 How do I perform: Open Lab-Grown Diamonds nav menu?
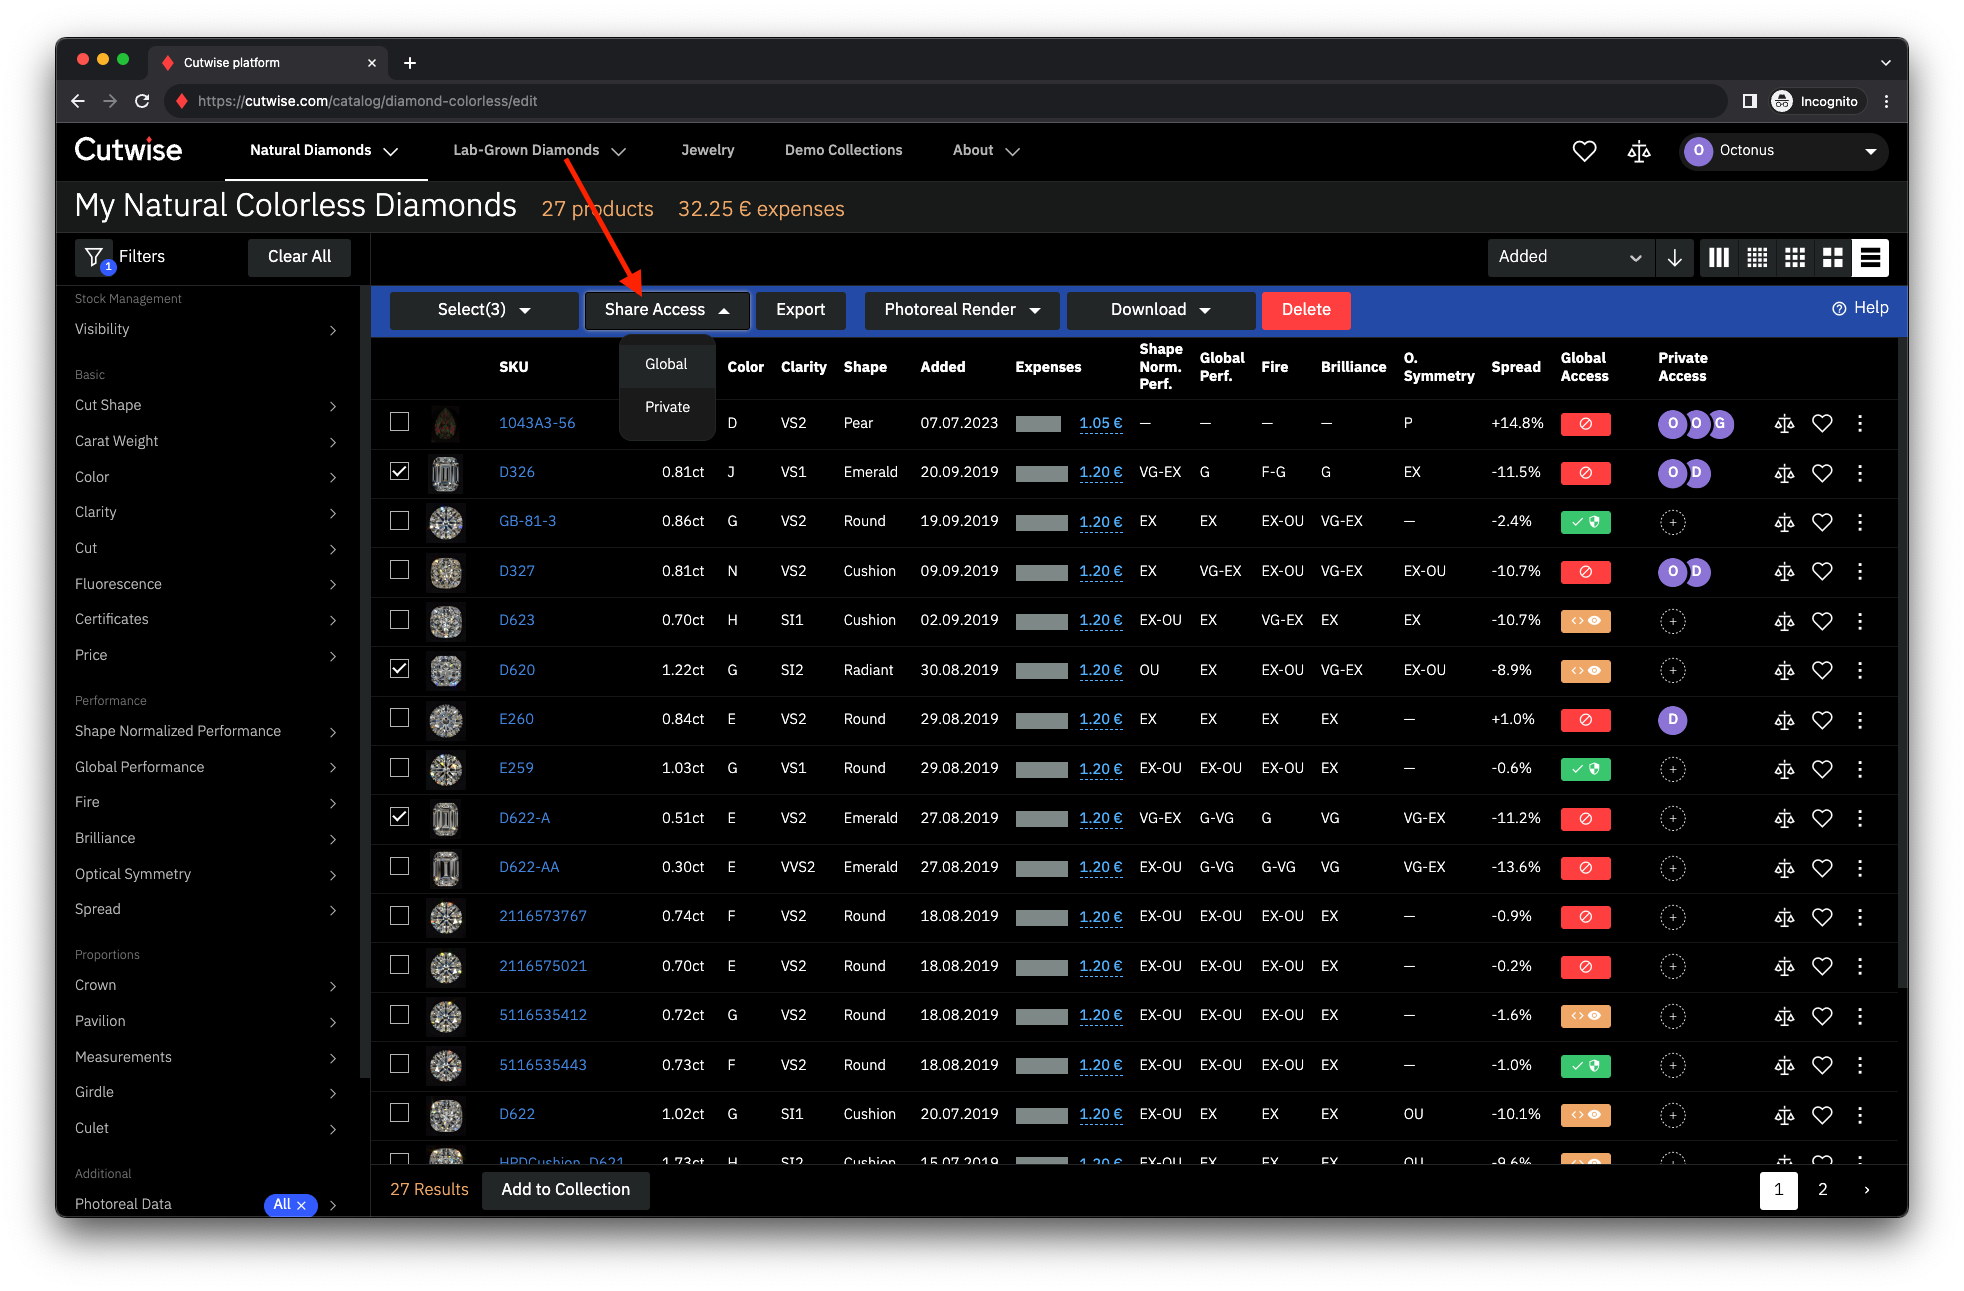(x=540, y=151)
